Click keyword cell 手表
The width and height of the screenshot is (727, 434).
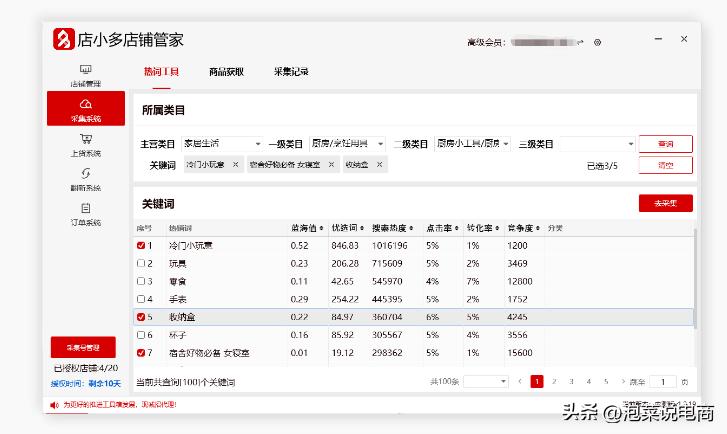[x=178, y=299]
